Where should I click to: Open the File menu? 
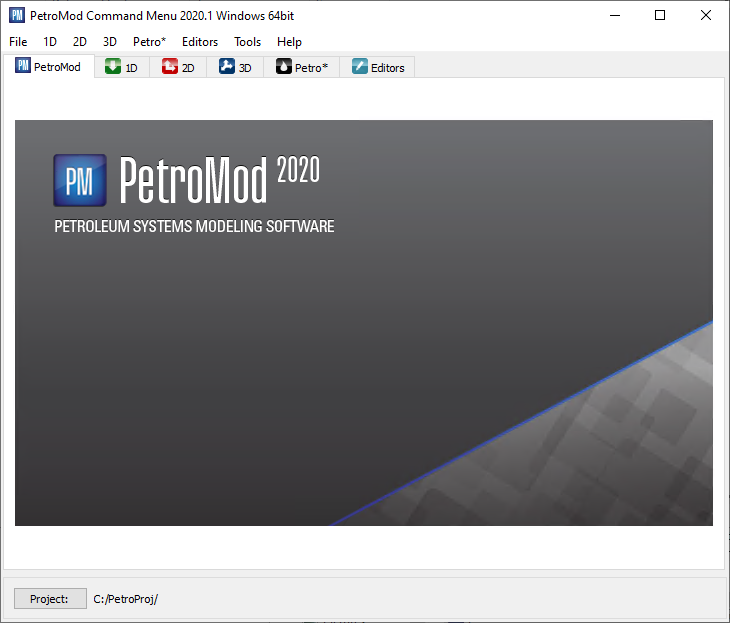point(18,42)
